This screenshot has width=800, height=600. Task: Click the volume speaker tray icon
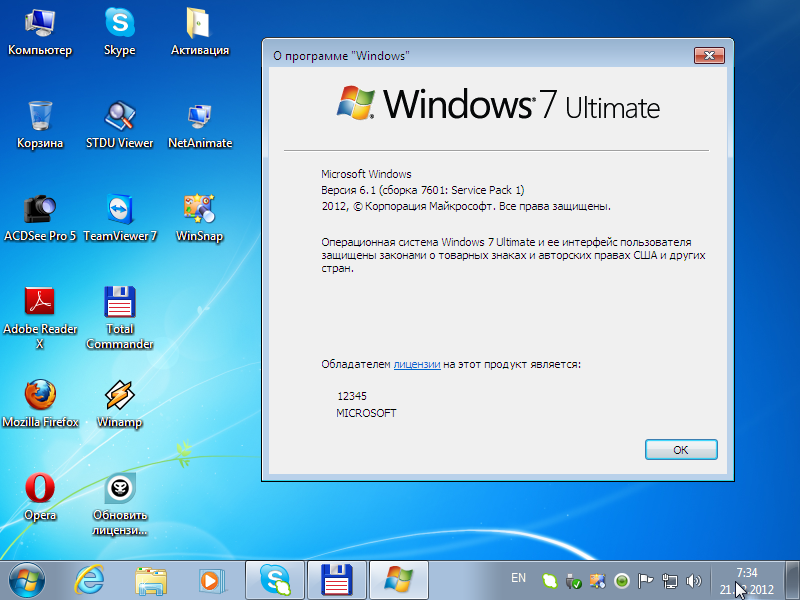(693, 581)
